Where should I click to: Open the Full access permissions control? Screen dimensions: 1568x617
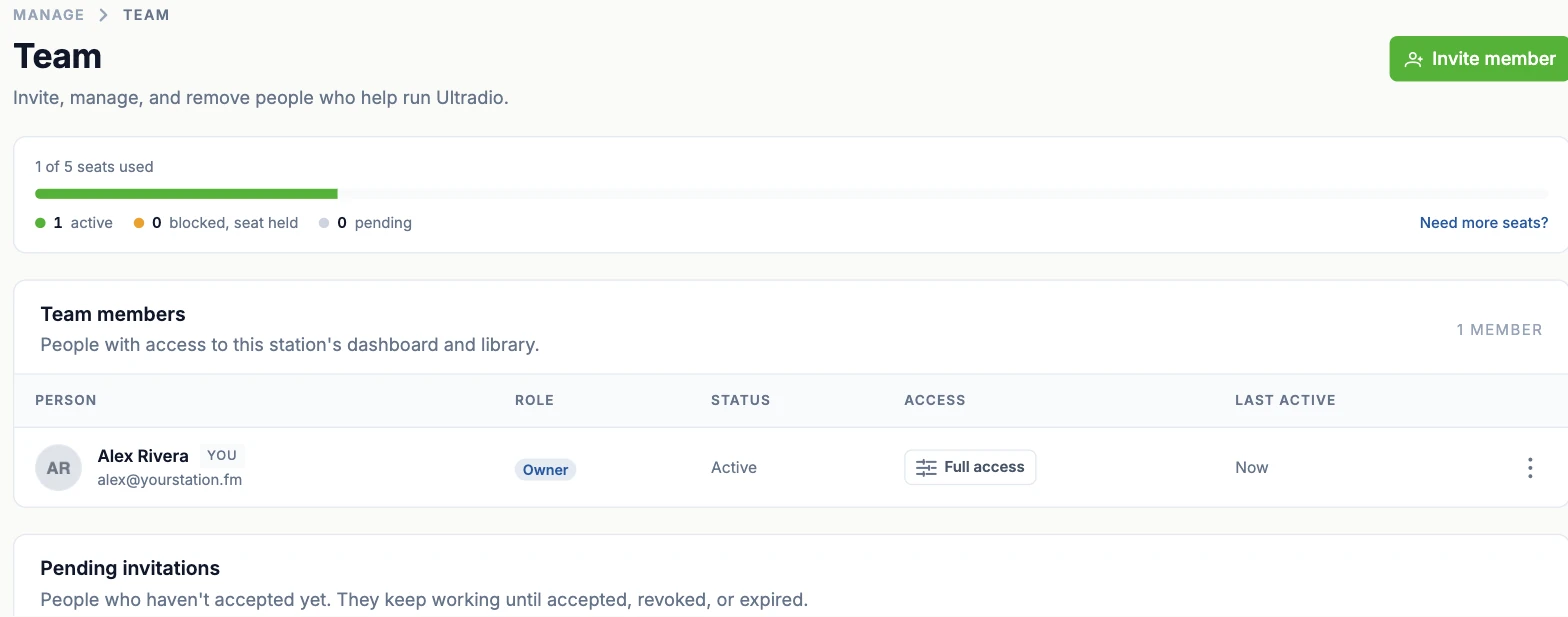tap(970, 467)
